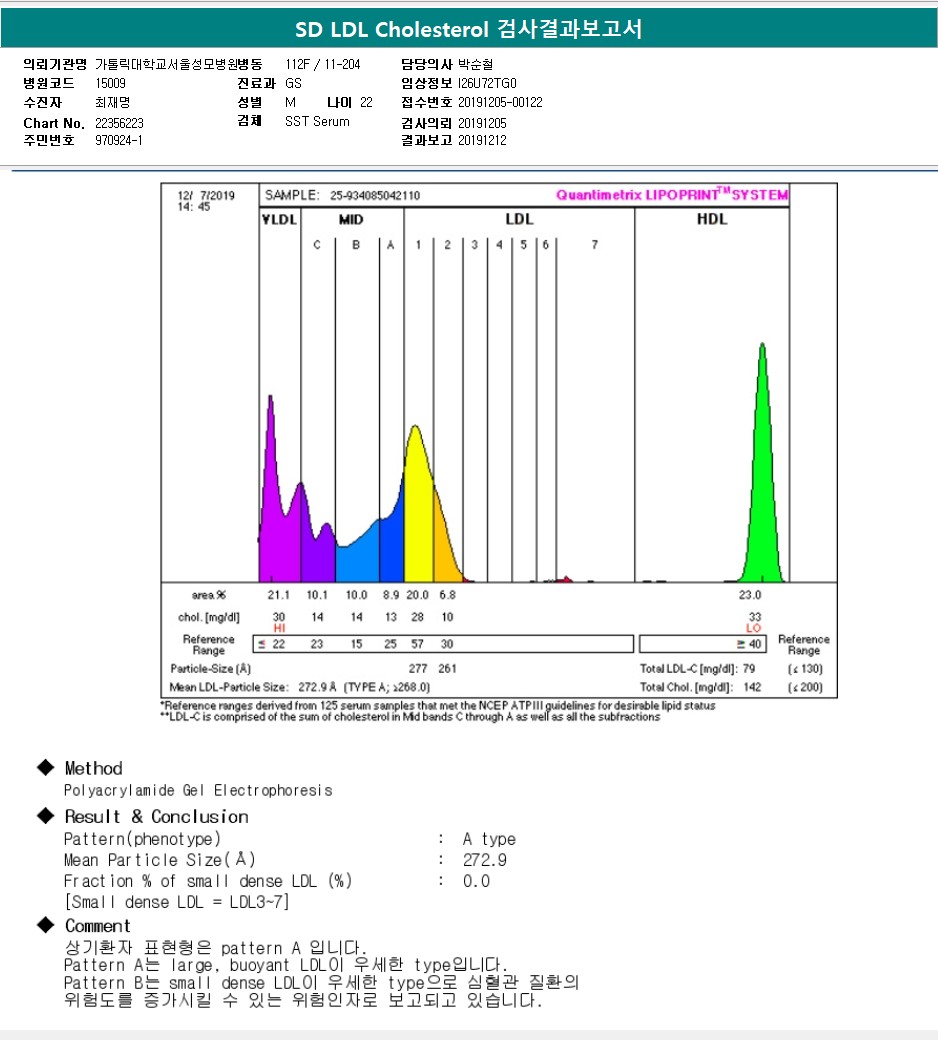The image size is (938, 1040).
Task: Click the red 'LO' flag under HDL cholesterol
Action: pyautogui.click(x=754, y=628)
